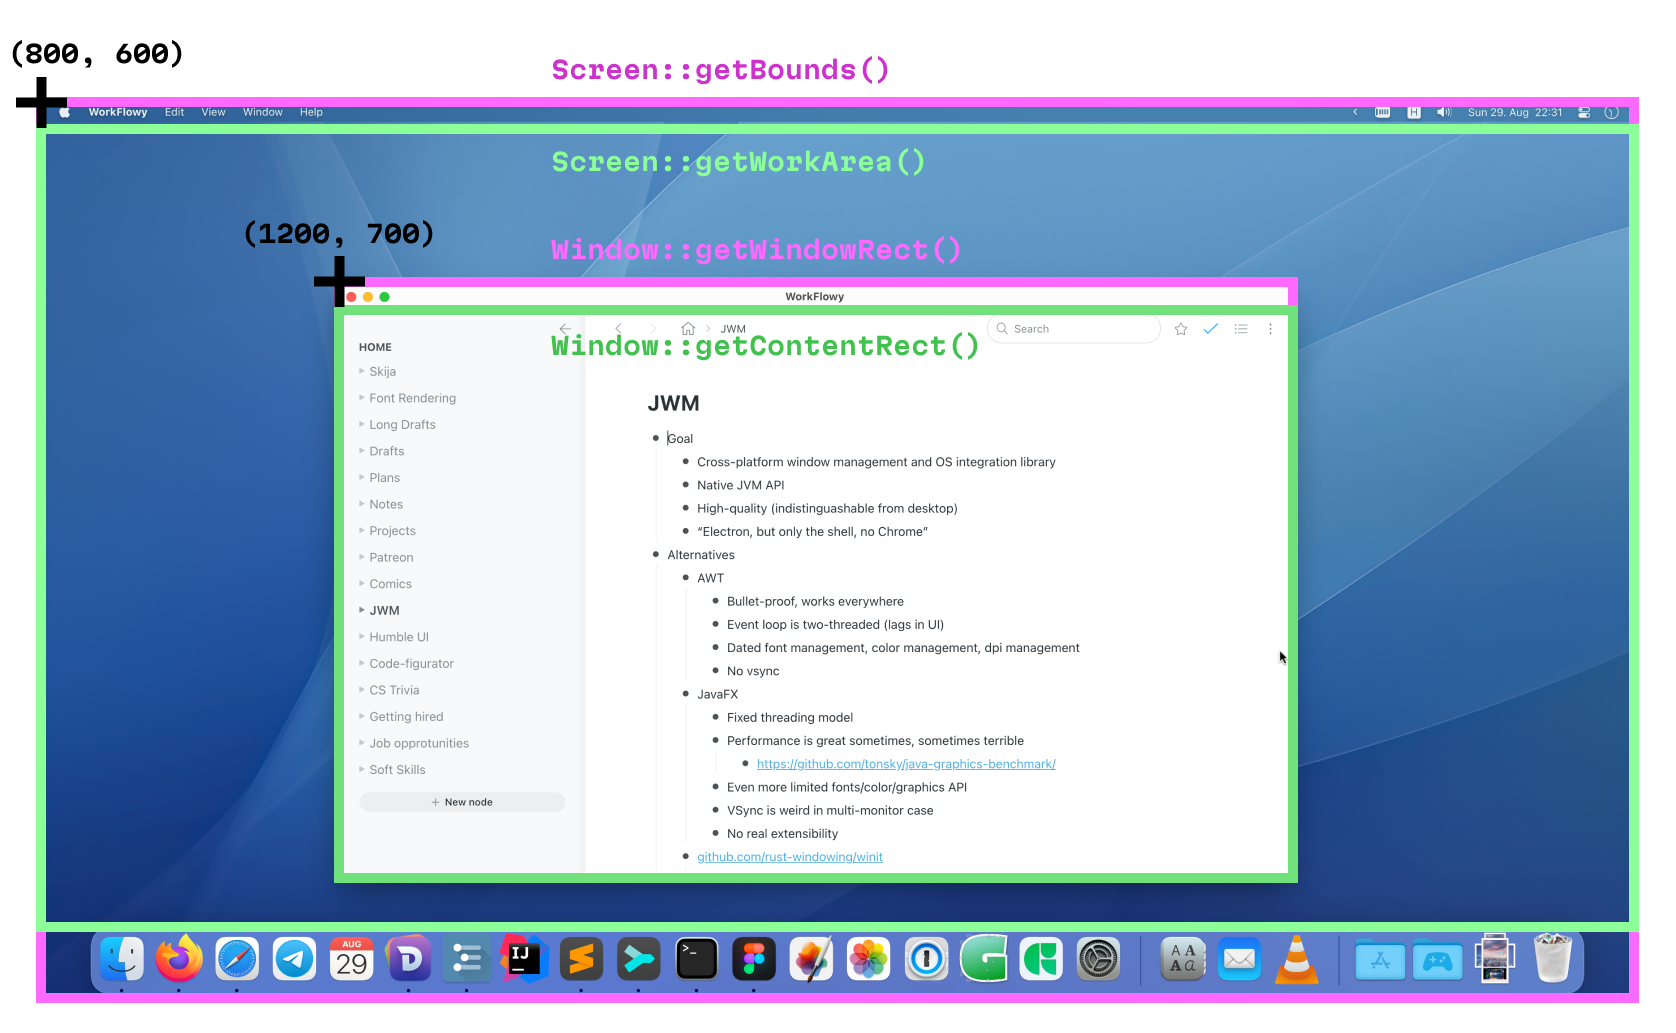Launch VLC cone icon in dock
The width and height of the screenshot is (1676, 1033).
[1297, 960]
